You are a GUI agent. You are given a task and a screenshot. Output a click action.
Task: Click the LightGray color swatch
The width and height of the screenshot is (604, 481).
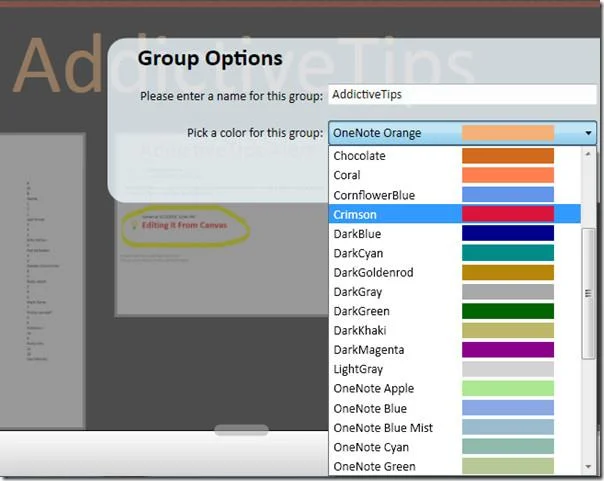(x=508, y=369)
